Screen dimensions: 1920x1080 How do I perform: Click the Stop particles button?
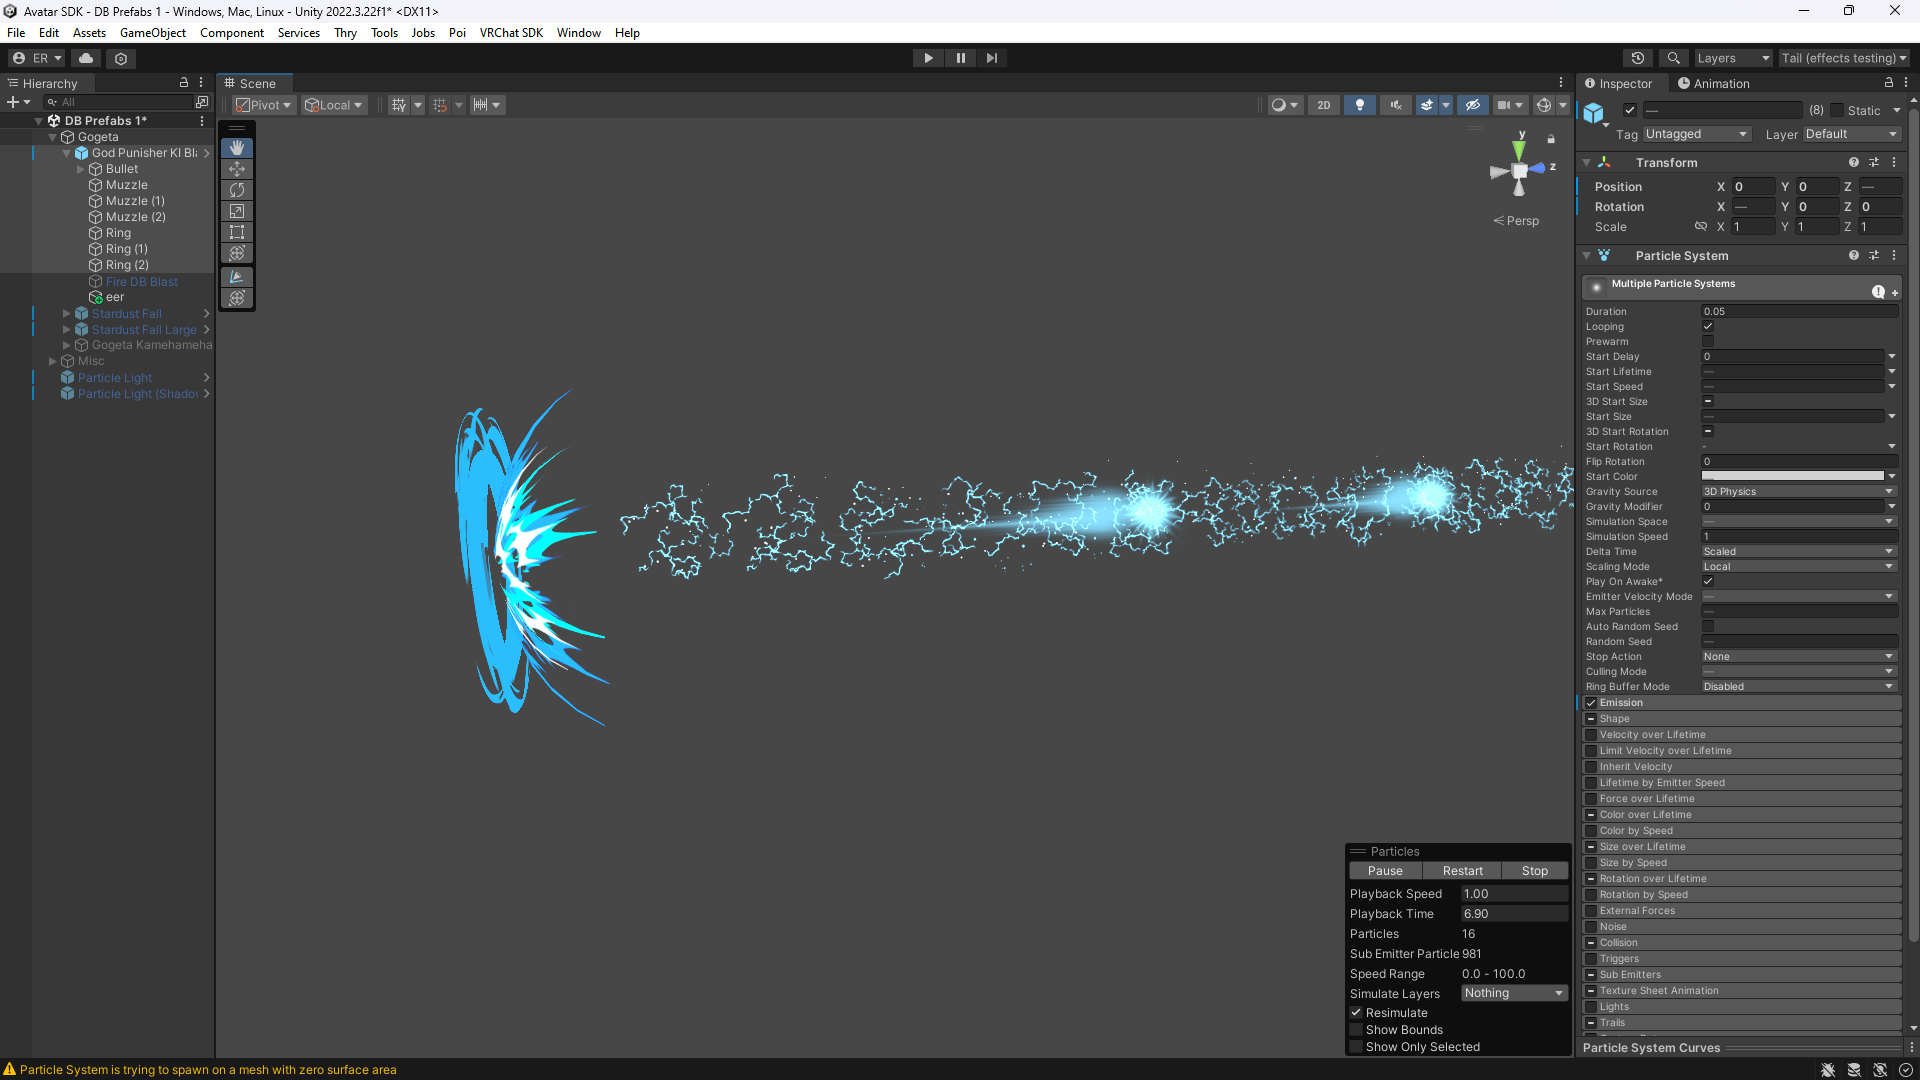tap(1534, 871)
